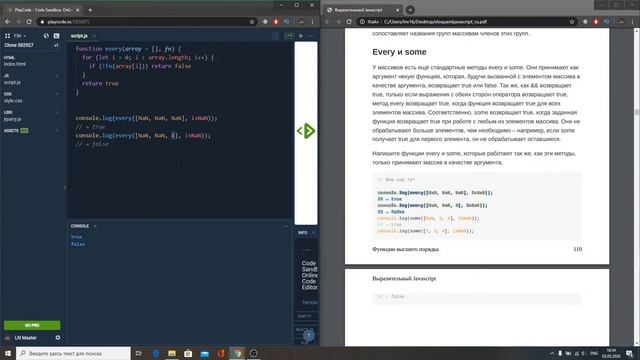The height and width of the screenshot is (360, 640).
Task: Bookmark the PlayCode page with star
Action: click(252, 22)
